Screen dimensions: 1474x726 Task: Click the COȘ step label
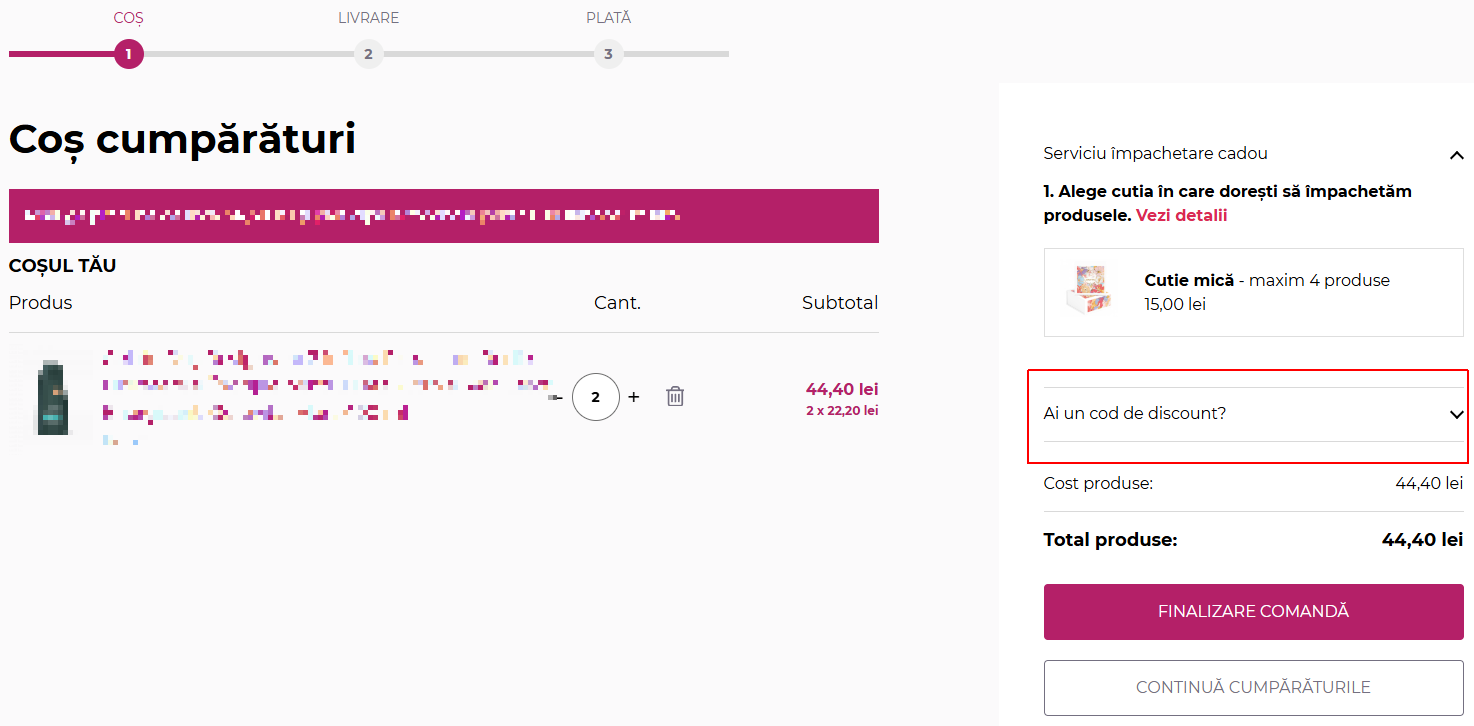129,18
